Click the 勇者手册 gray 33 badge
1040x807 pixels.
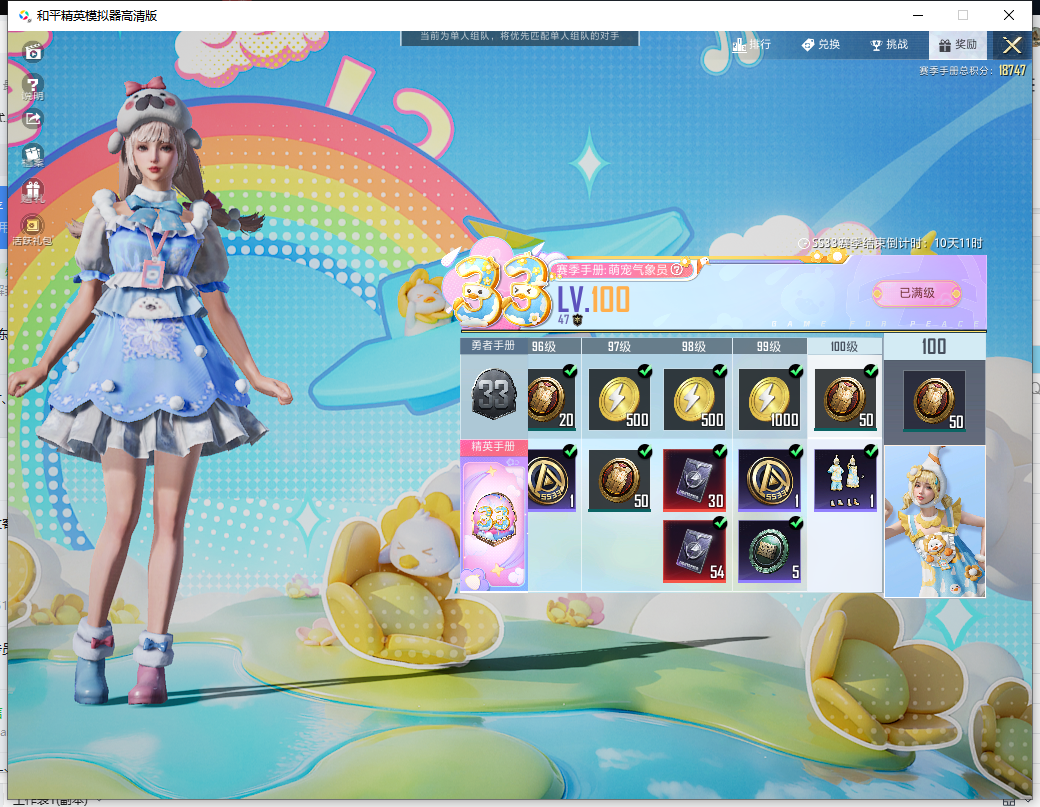coord(494,395)
